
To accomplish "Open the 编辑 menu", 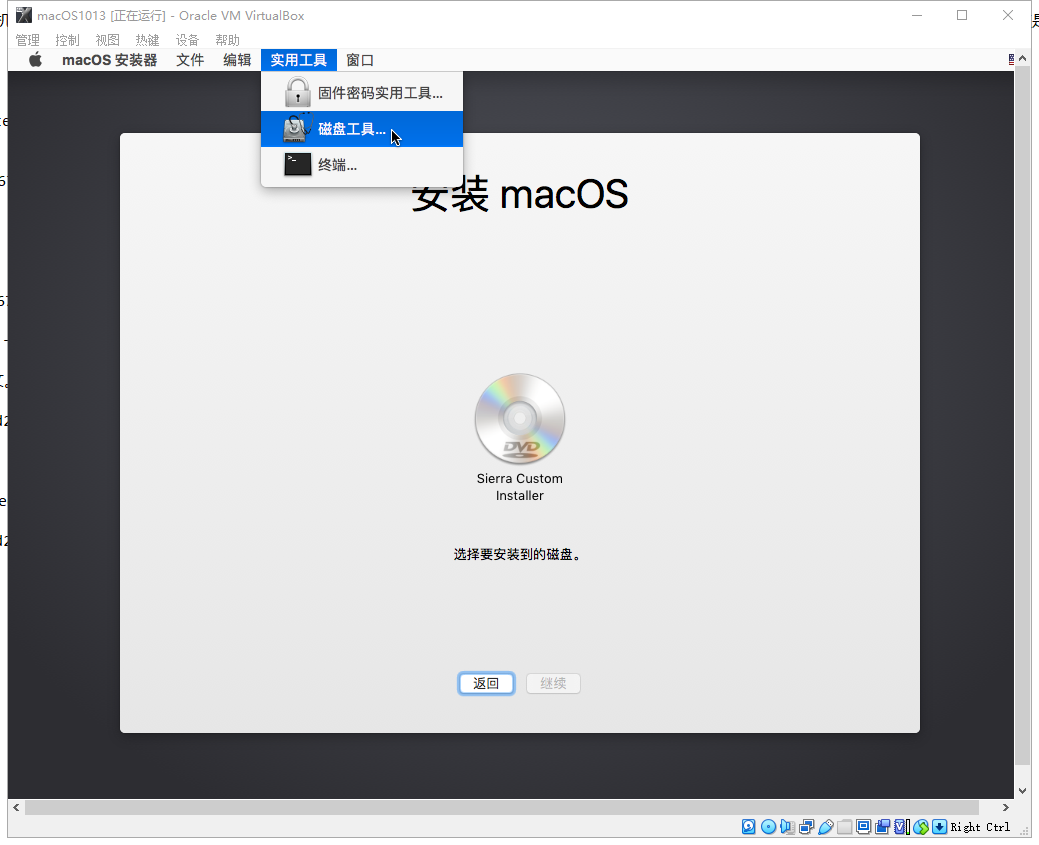I will tap(237, 60).
